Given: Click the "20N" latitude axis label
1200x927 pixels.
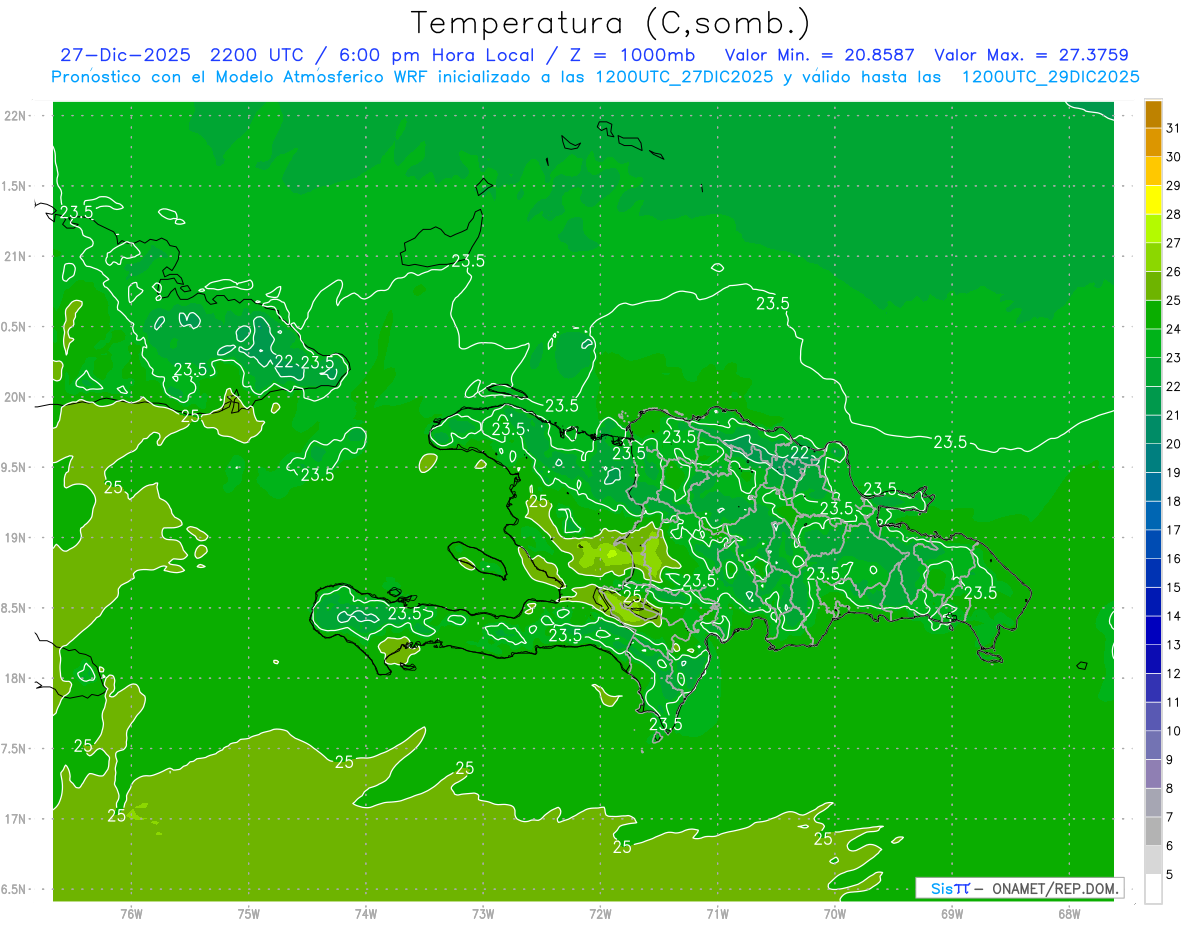Looking at the screenshot, I should [x=16, y=397].
